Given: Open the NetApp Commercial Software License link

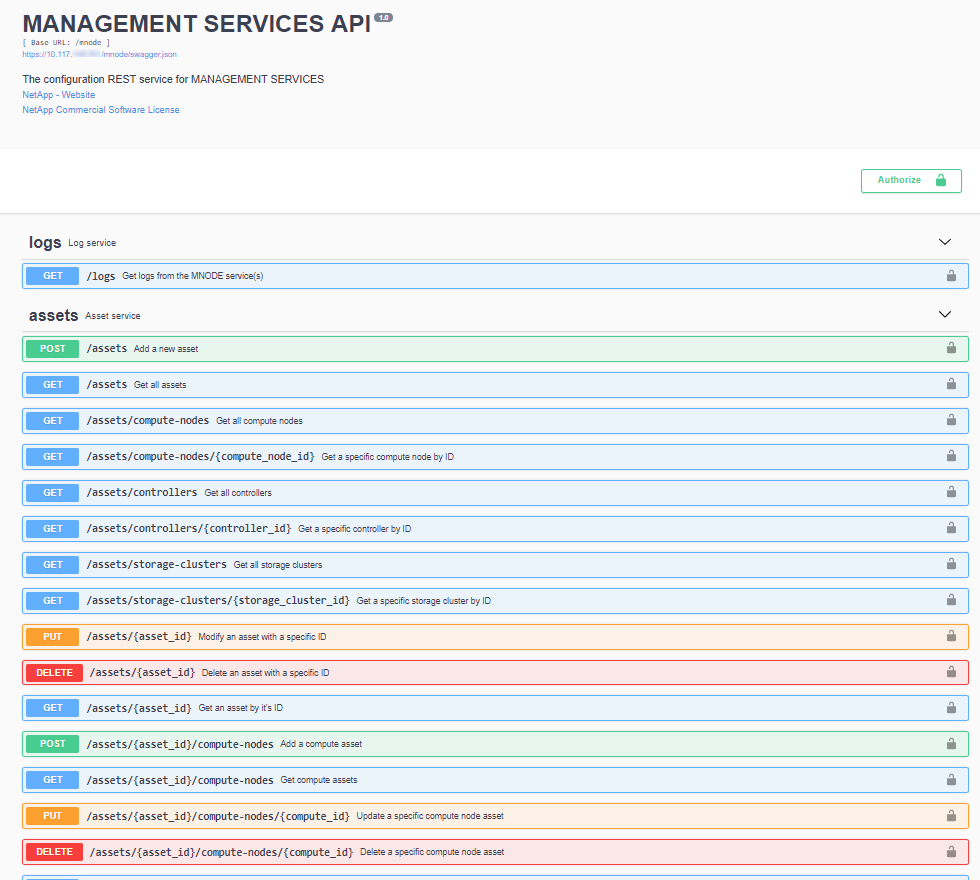Looking at the screenshot, I should (x=101, y=110).
